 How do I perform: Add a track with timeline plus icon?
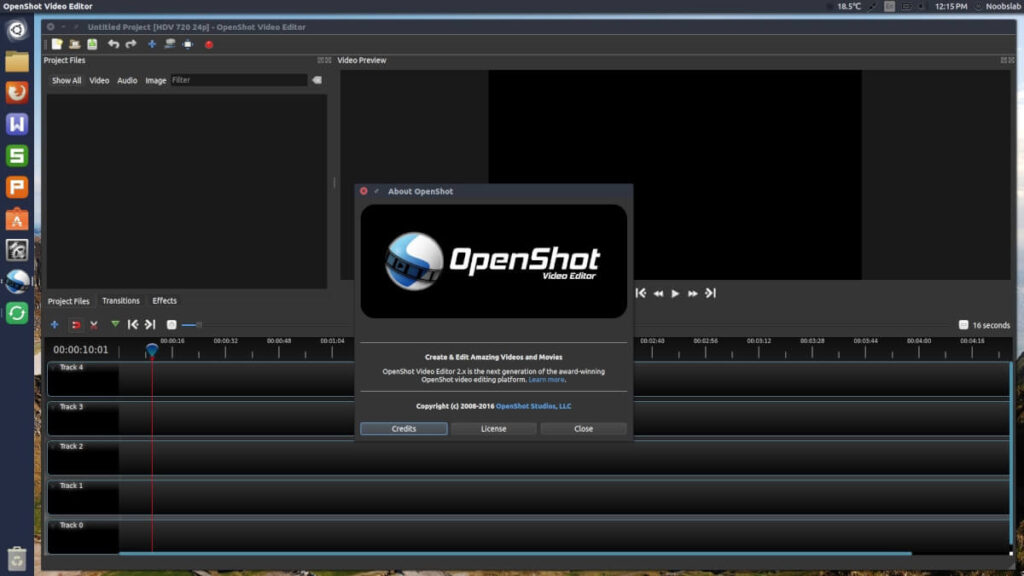tap(55, 325)
